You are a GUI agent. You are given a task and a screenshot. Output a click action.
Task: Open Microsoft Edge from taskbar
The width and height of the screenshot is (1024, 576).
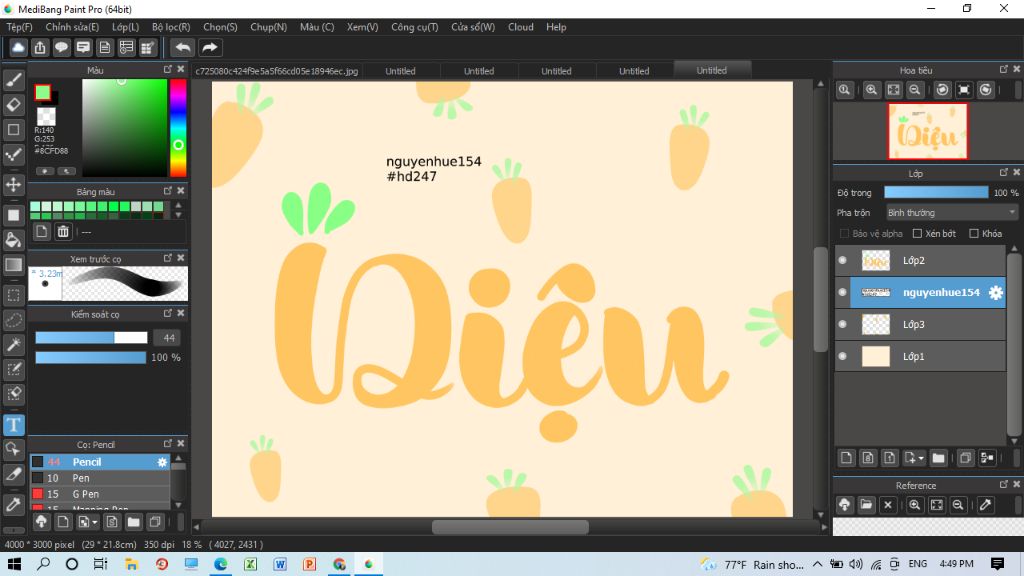[221, 564]
